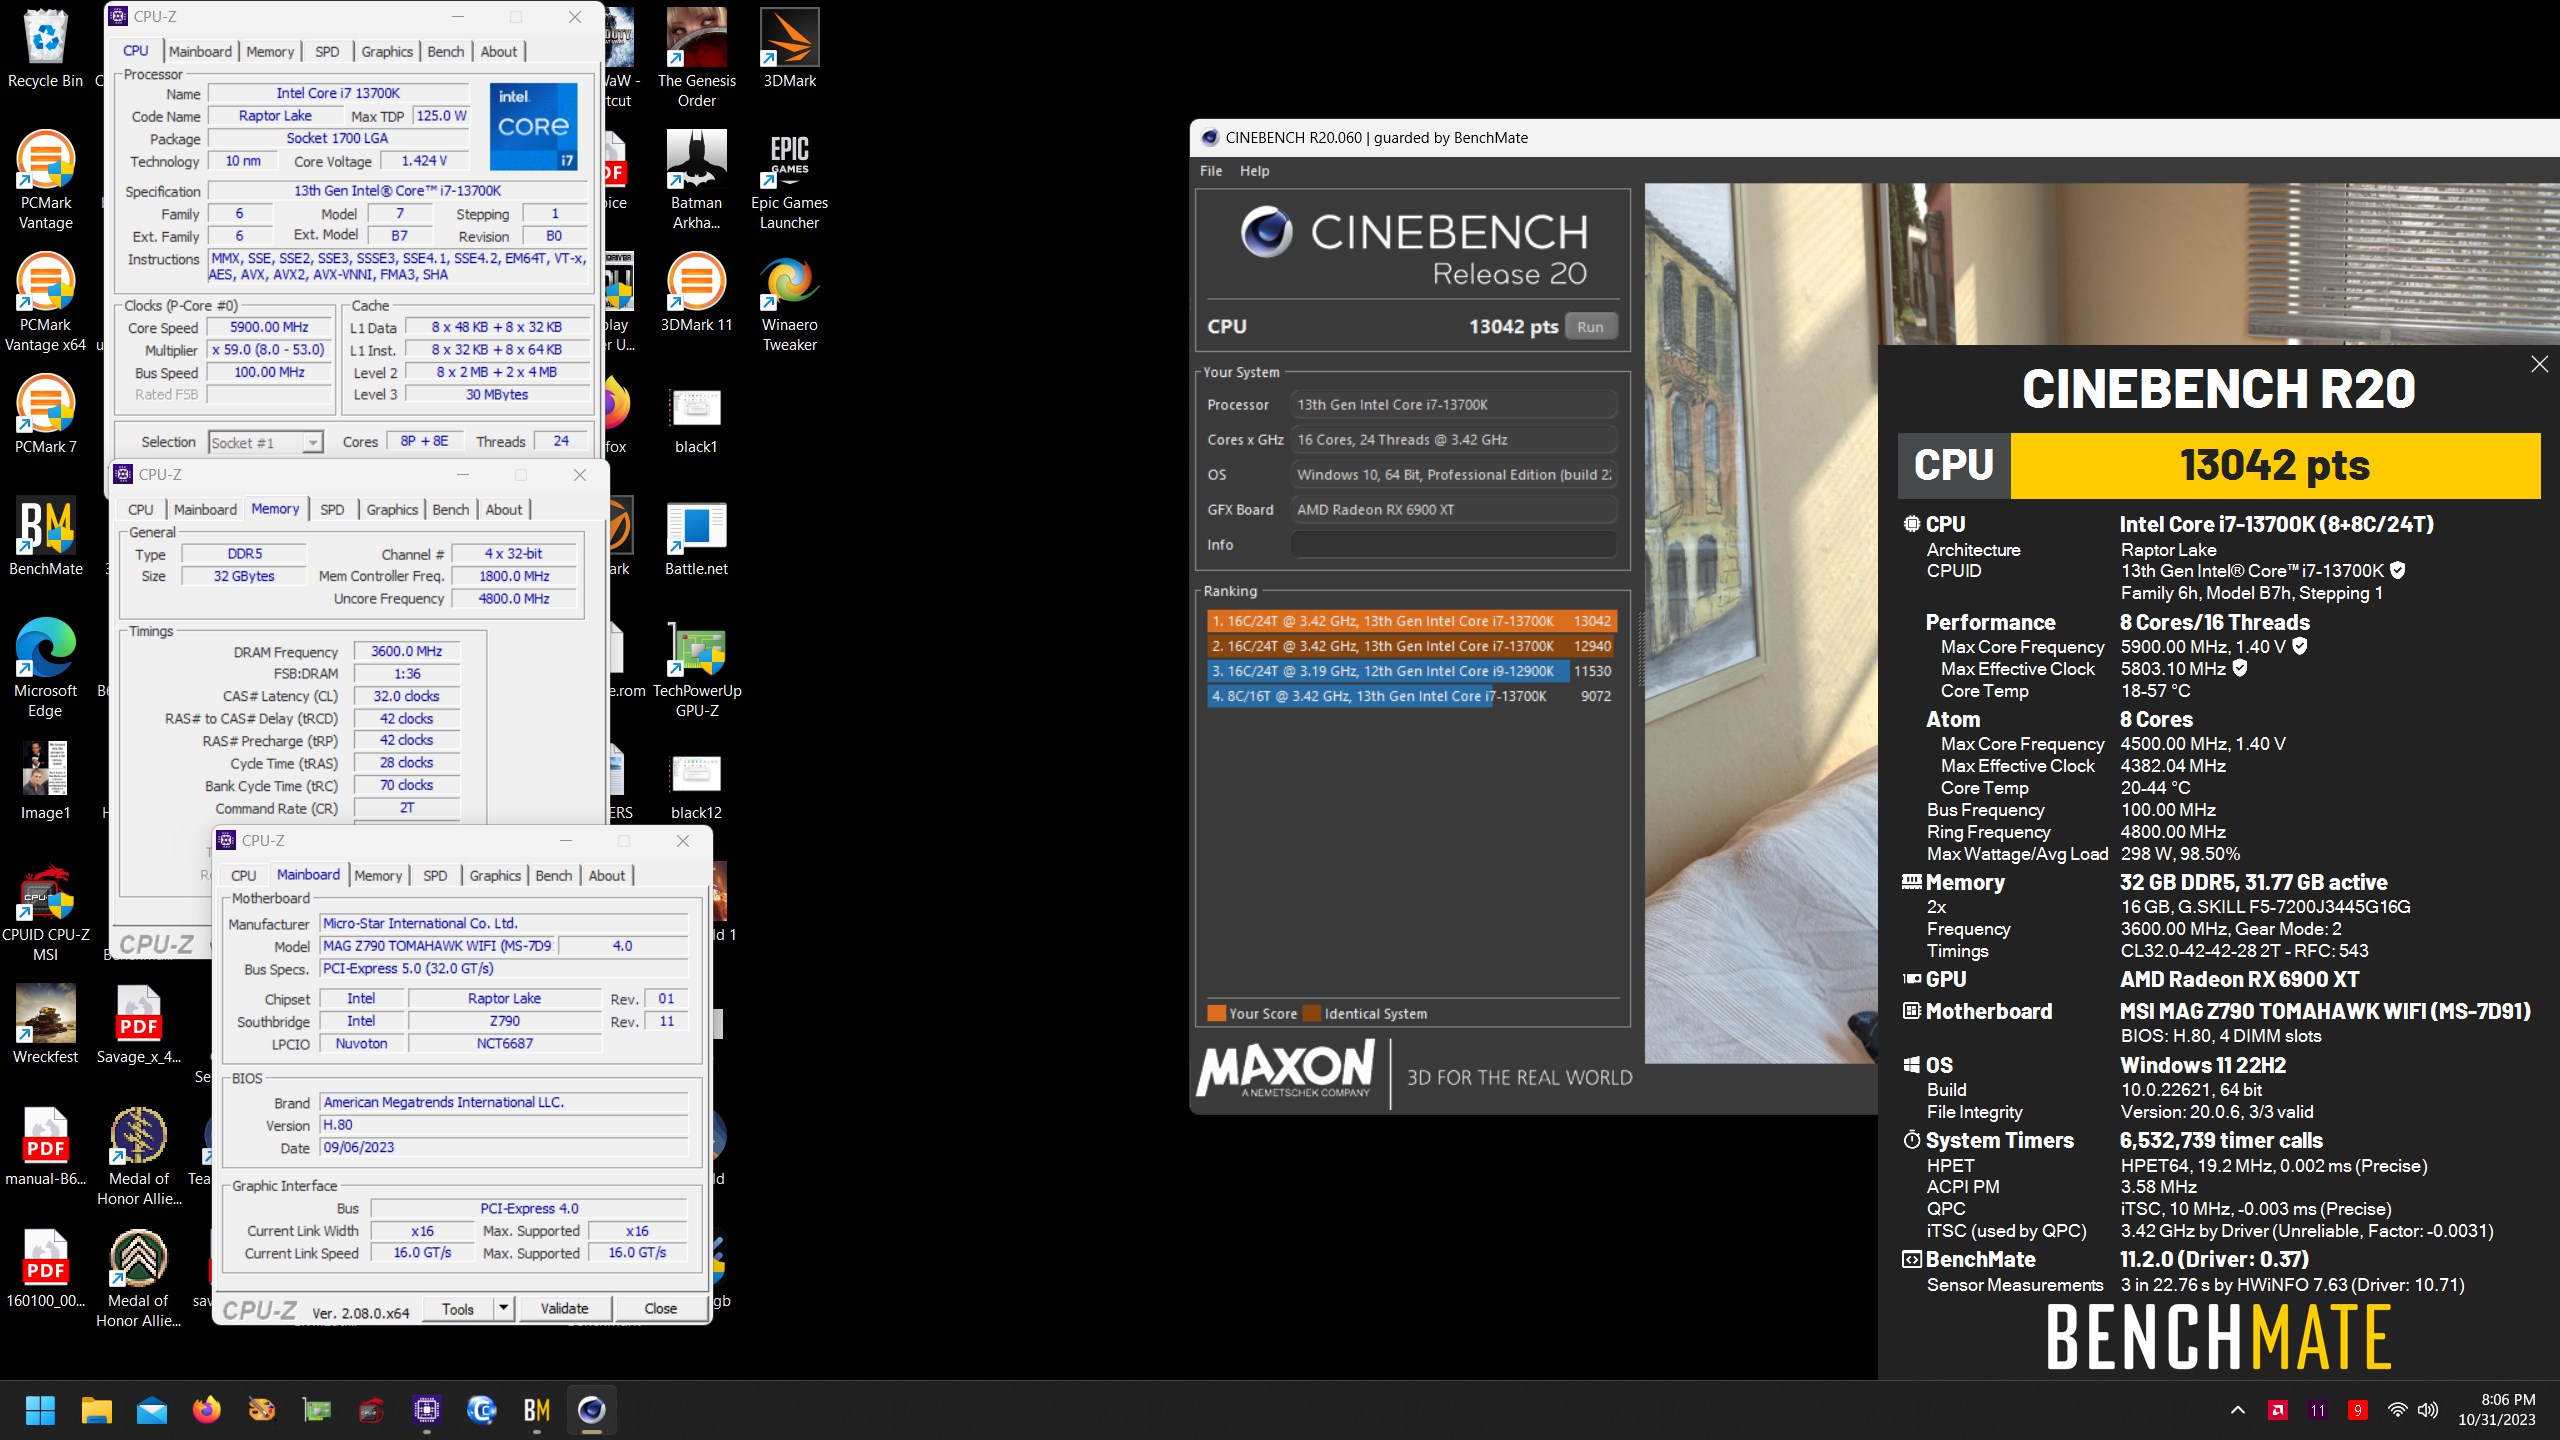Viewport: 2560px width, 1440px height.
Task: Open Batman Arkham desktop shortcut
Action: 696,180
